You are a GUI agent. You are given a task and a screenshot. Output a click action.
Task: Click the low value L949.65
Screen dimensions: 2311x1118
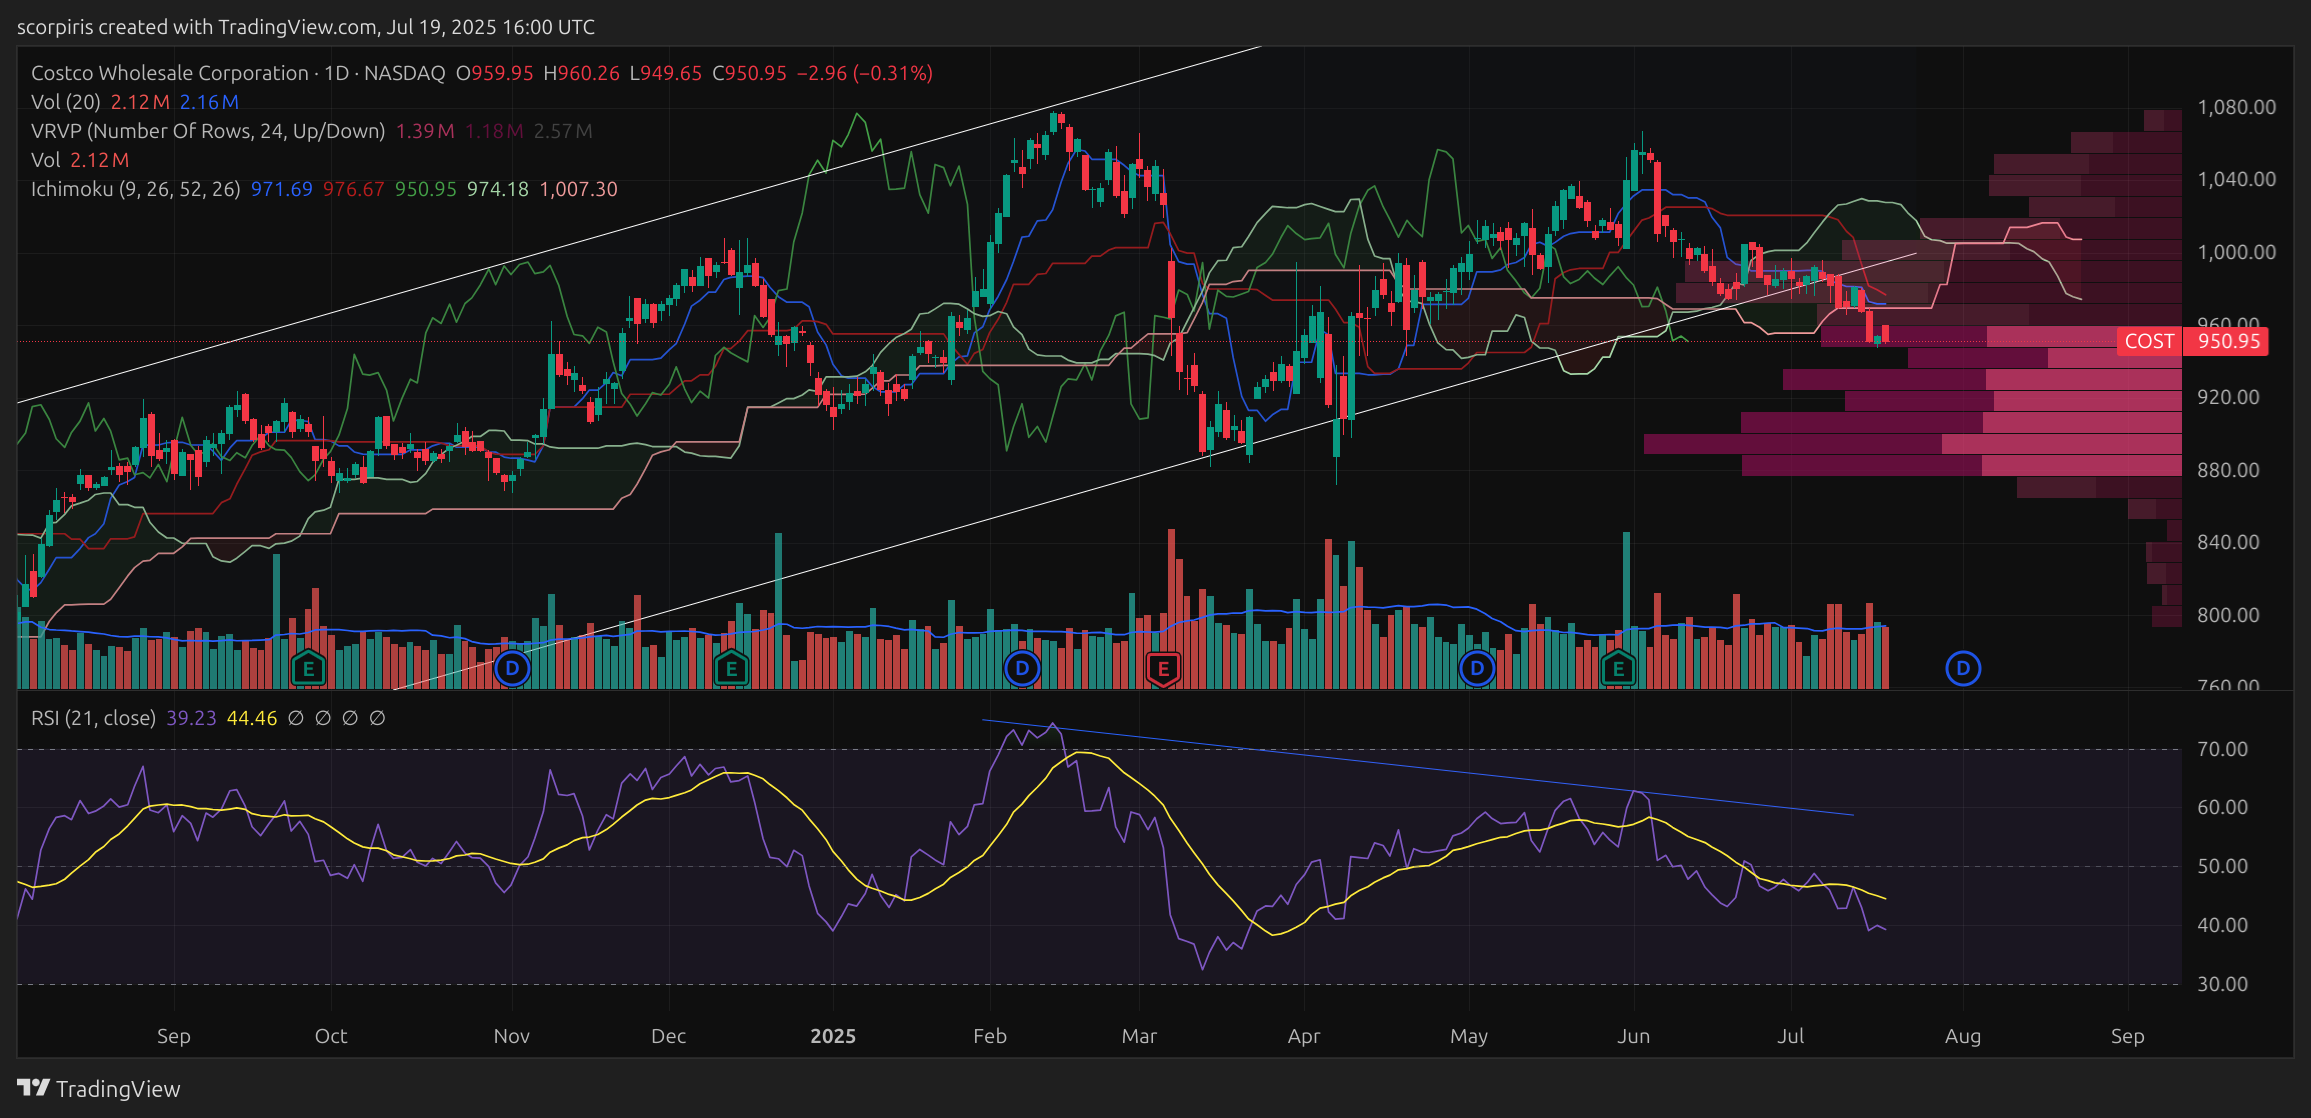point(666,73)
